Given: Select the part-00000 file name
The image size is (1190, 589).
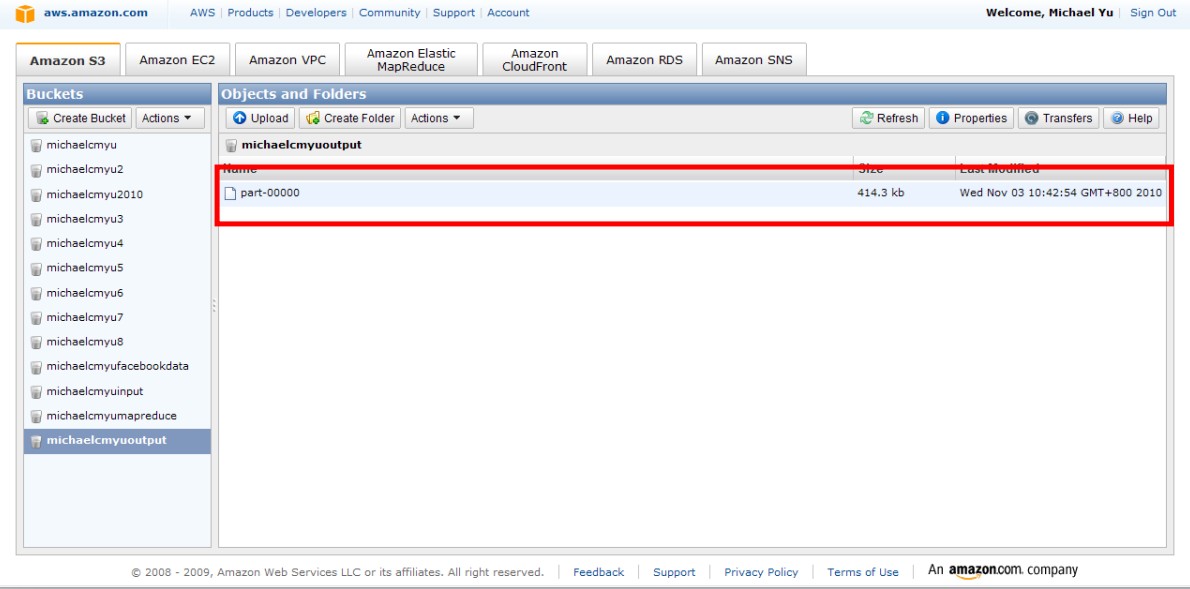Looking at the screenshot, I should click(x=270, y=194).
